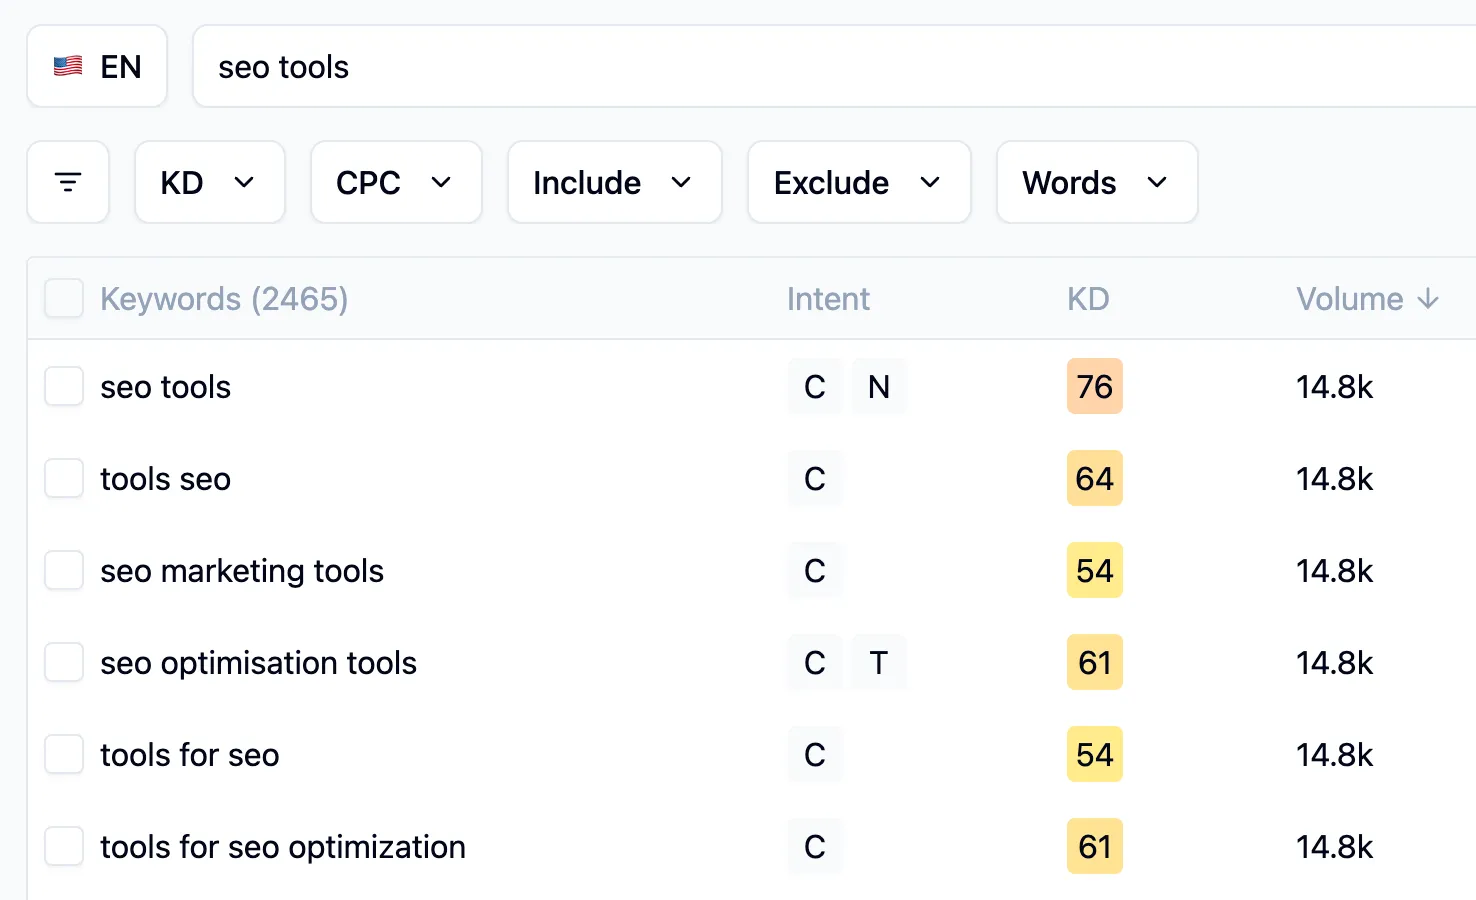The height and width of the screenshot is (900, 1476).
Task: Click the KD score 64 badge
Action: click(1095, 479)
